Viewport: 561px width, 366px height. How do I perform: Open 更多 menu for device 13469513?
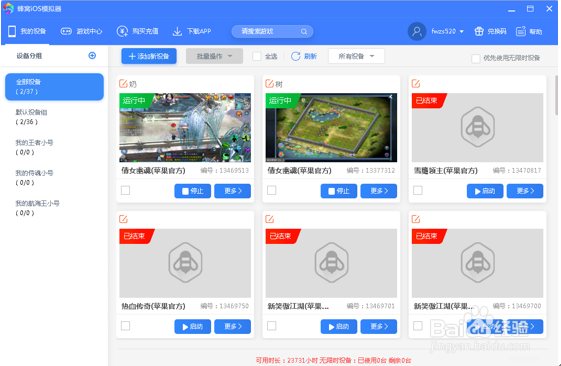click(x=233, y=191)
